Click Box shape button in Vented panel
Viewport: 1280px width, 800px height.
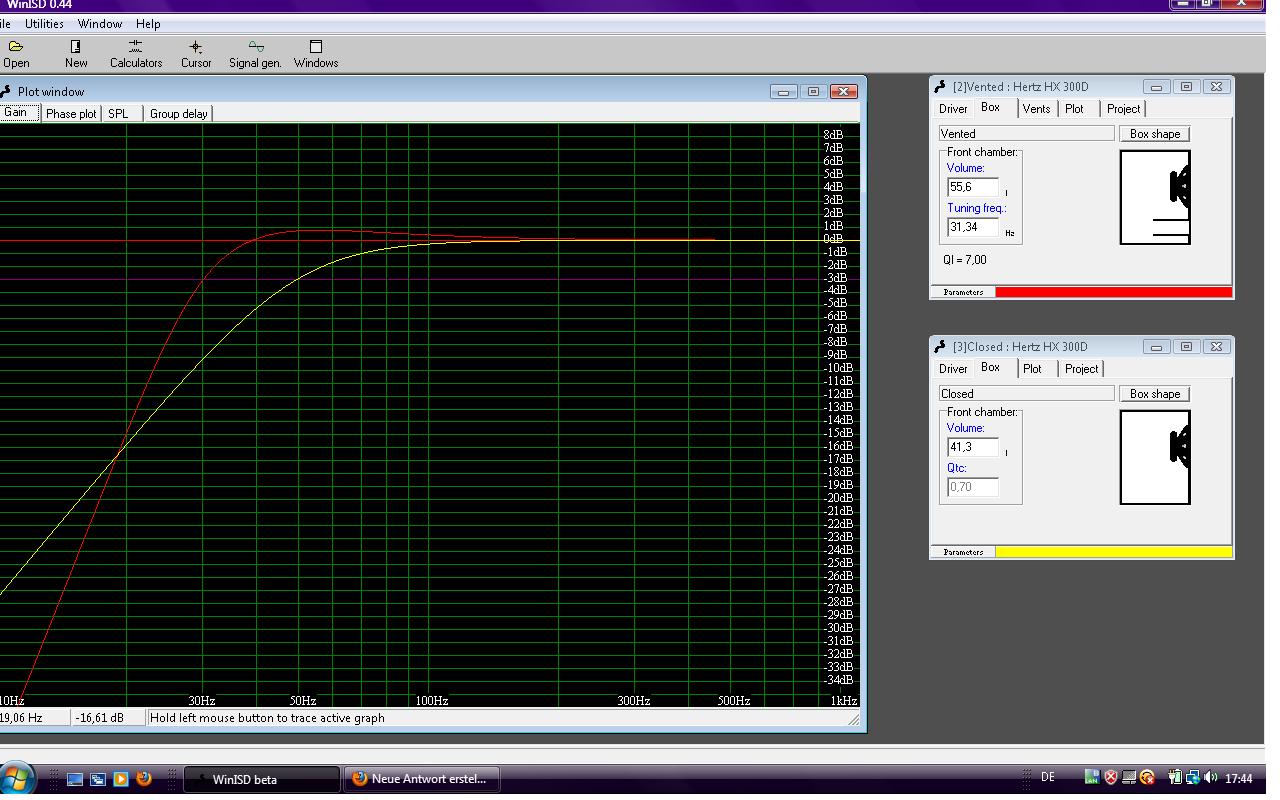(x=1155, y=134)
